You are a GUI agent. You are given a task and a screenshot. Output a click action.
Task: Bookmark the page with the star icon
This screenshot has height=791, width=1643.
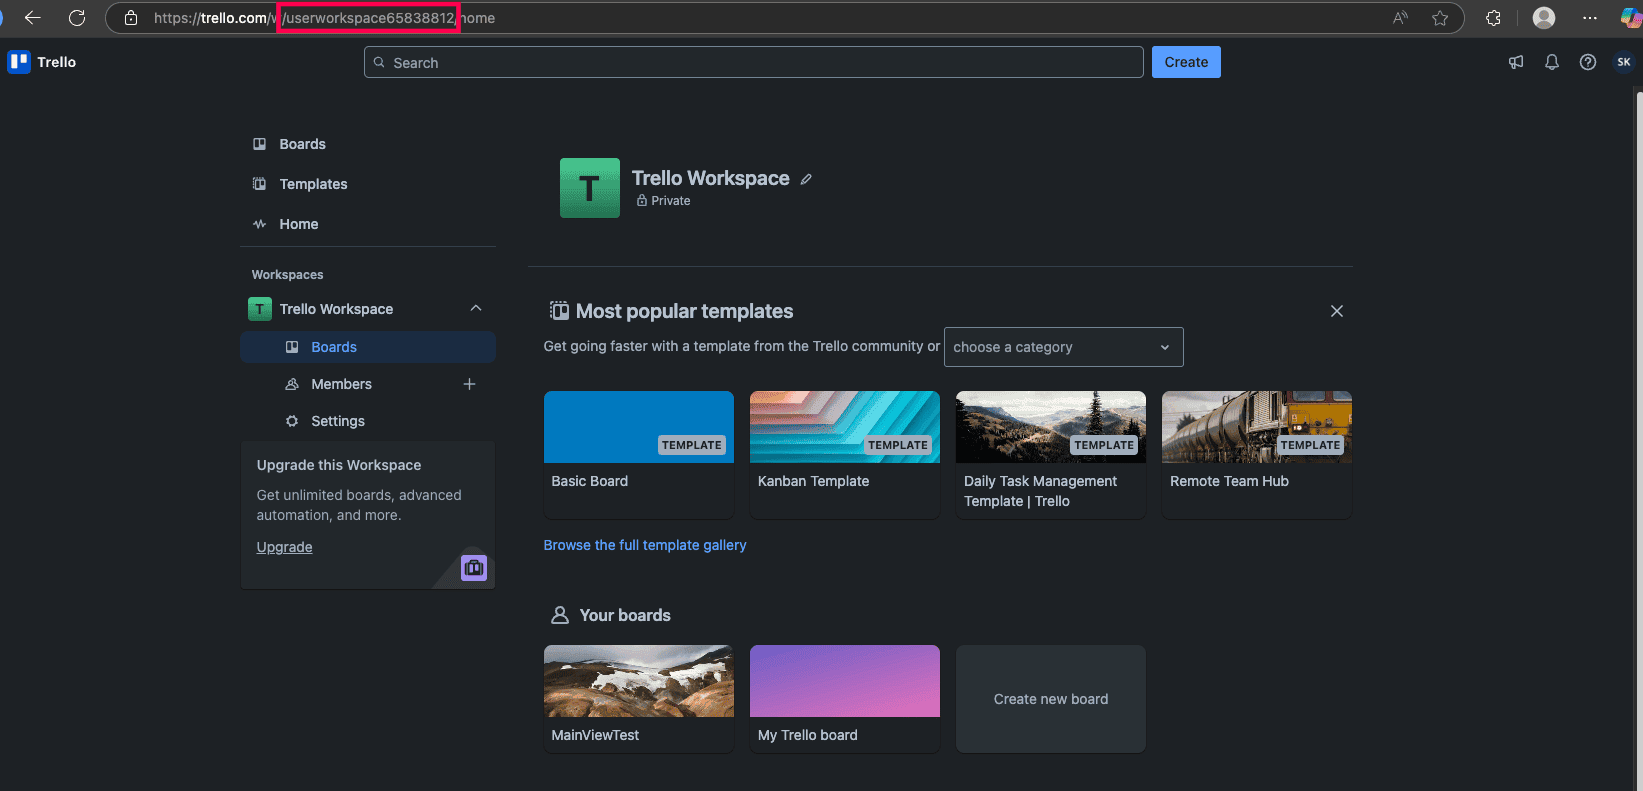coord(1440,18)
